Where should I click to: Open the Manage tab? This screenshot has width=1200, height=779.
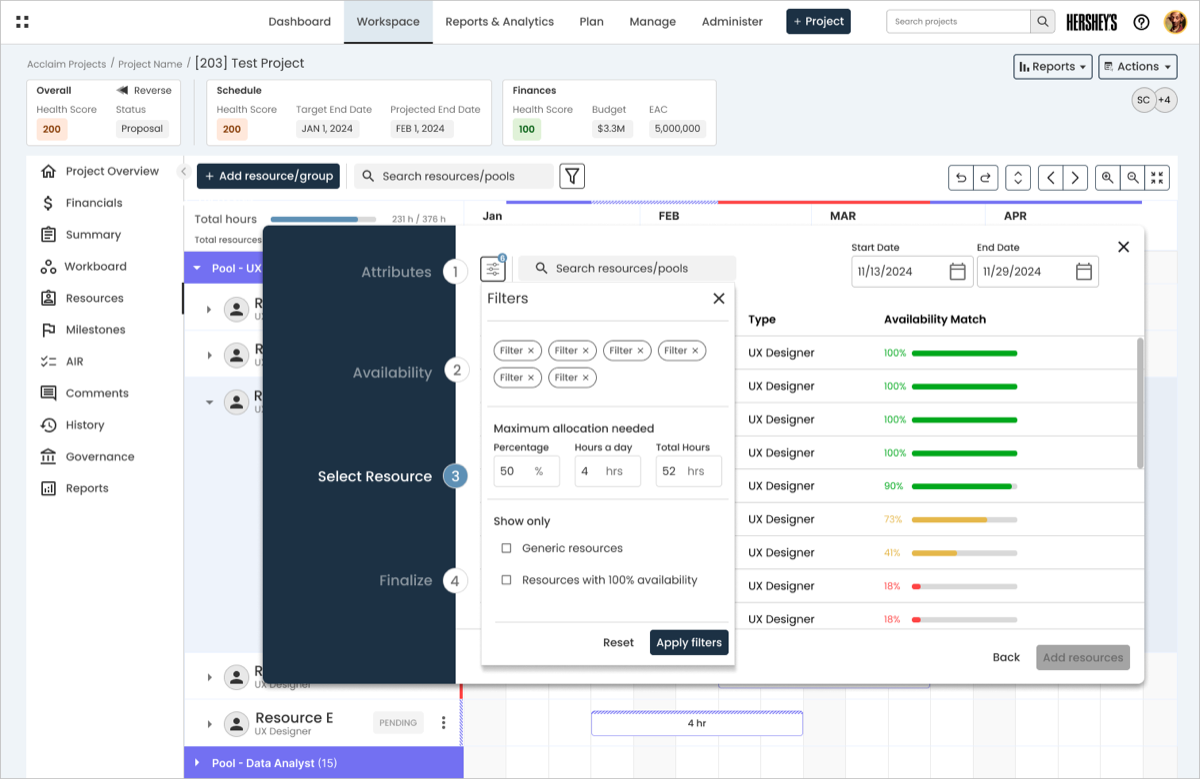coord(652,21)
